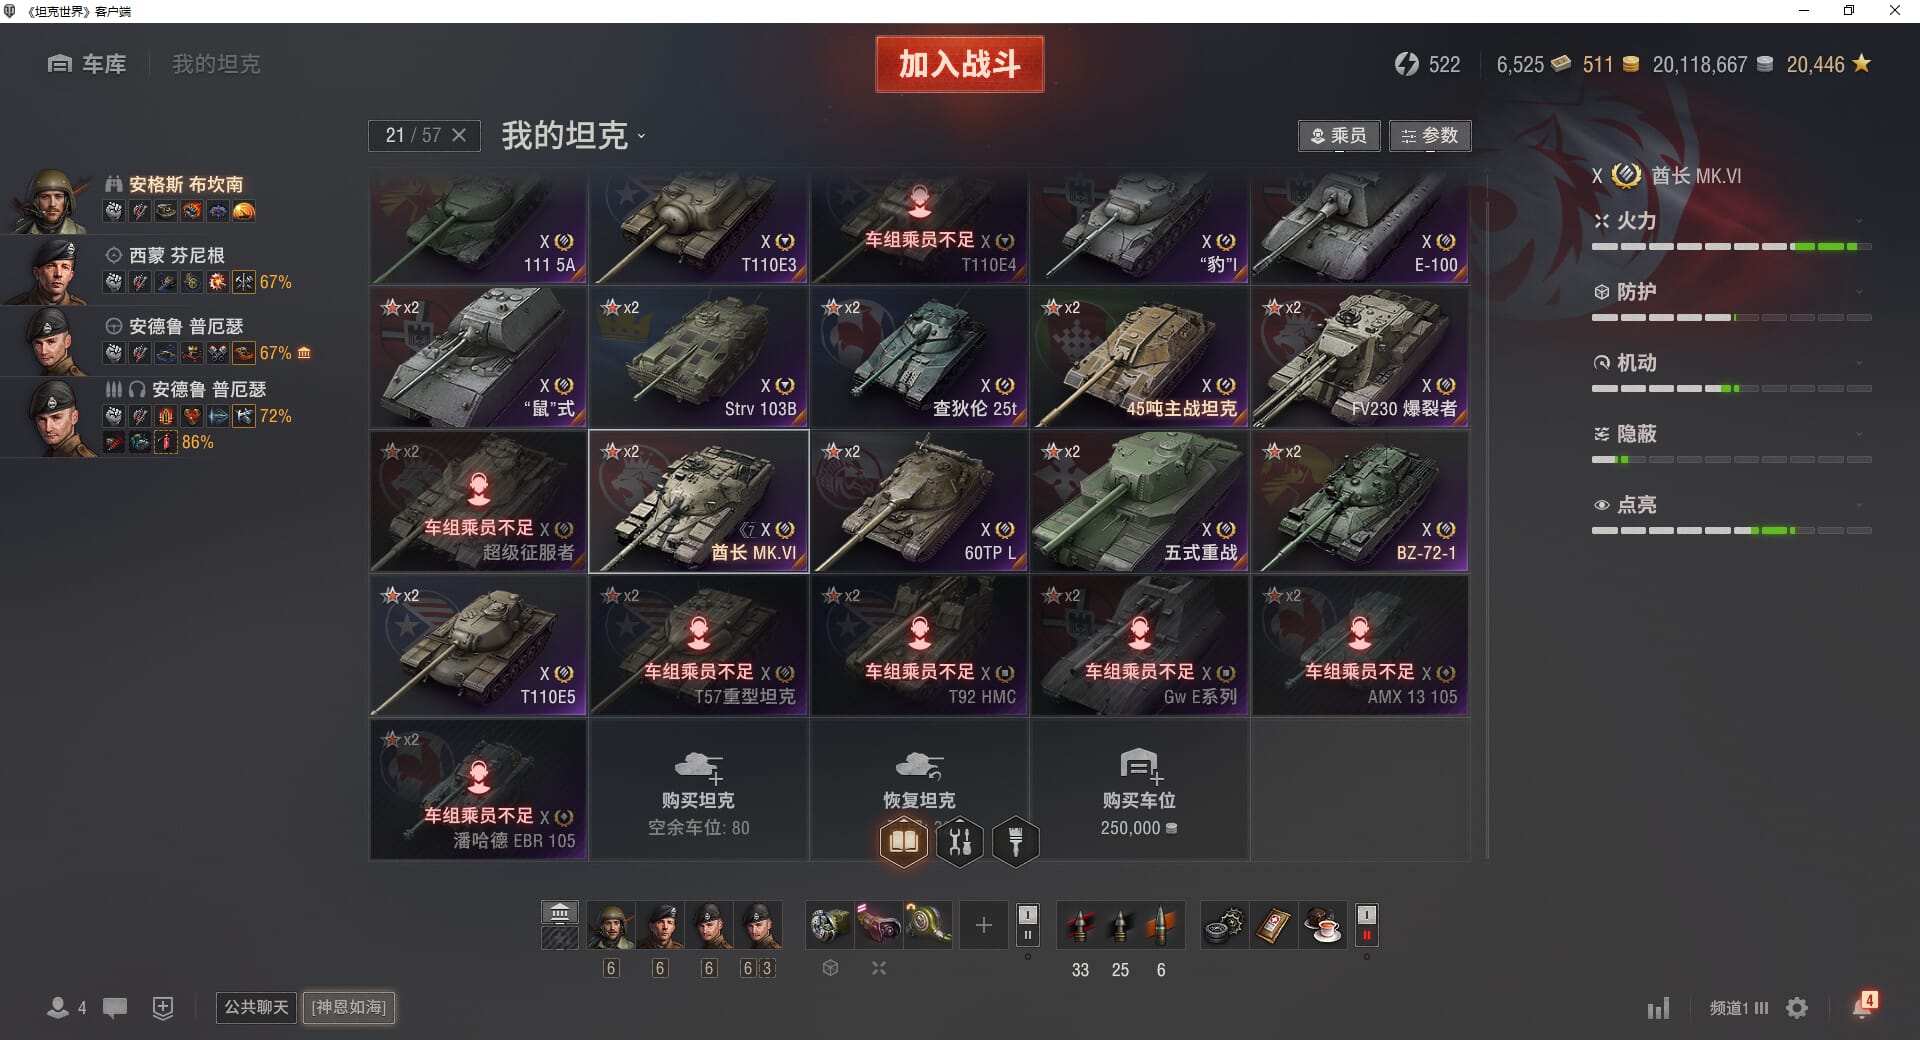This screenshot has width=1920, height=1040.
Task: Open the paint brush customization icon
Action: 1015,842
